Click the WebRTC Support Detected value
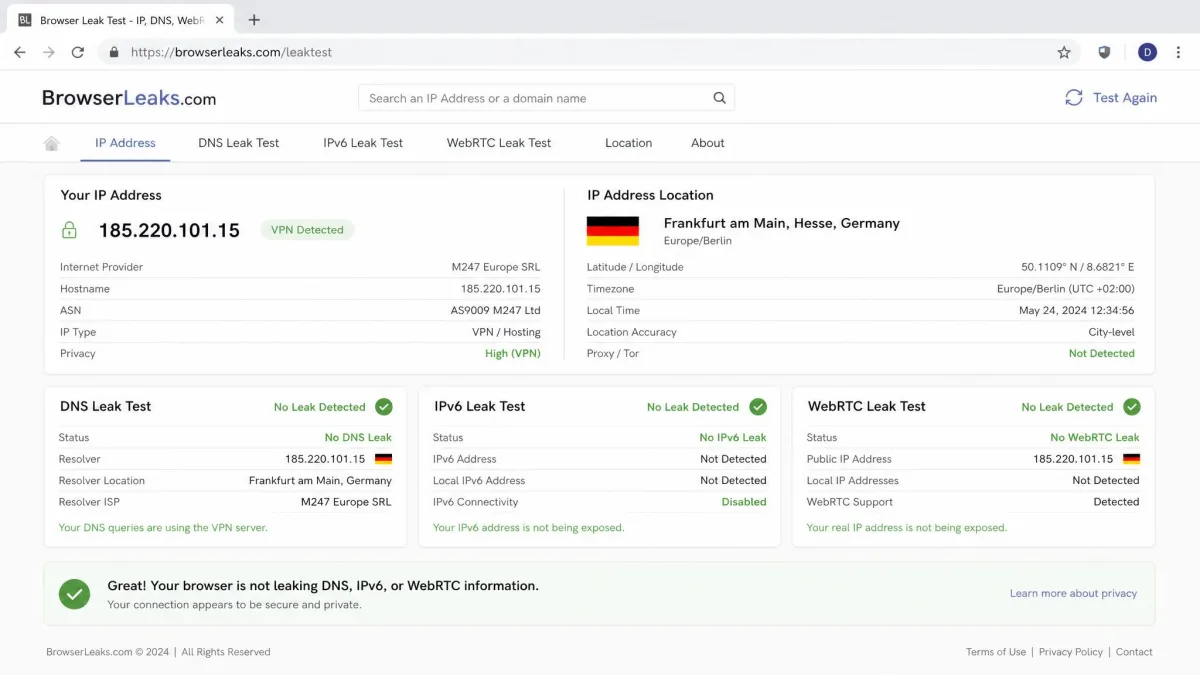Screen dimensions: 1200x675 click(1116, 502)
